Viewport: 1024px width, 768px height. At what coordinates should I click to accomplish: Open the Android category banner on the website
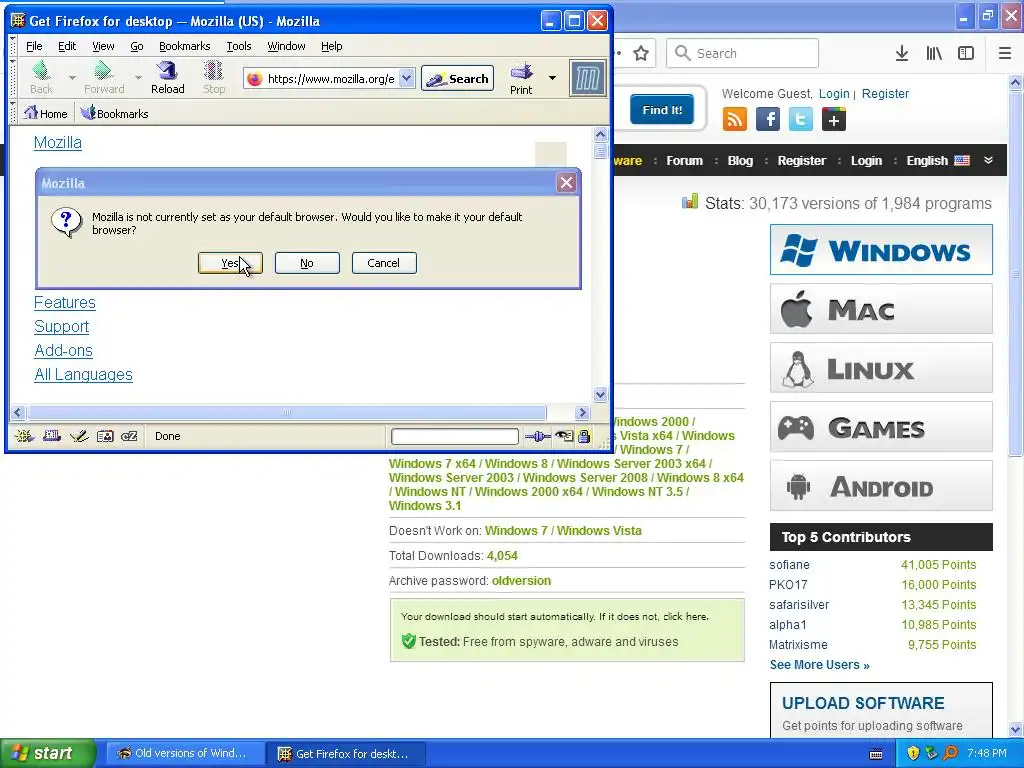coord(881,486)
